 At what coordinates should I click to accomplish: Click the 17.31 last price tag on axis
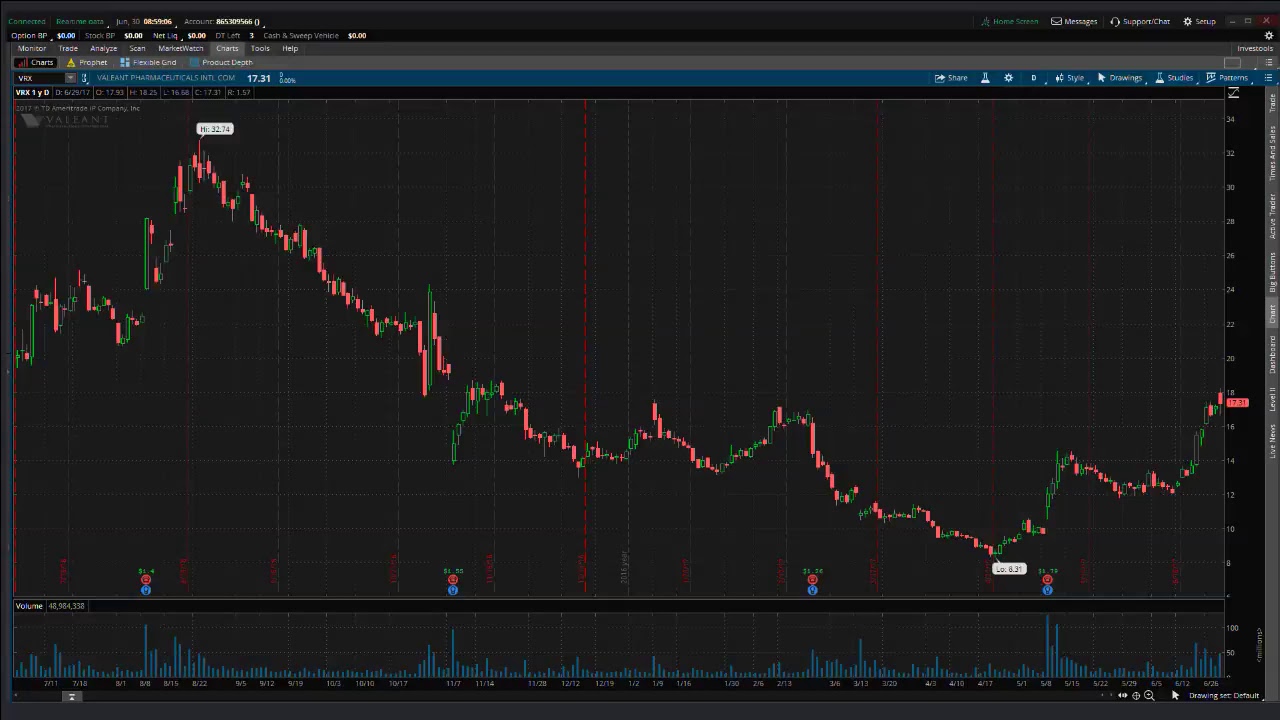[x=1238, y=402]
